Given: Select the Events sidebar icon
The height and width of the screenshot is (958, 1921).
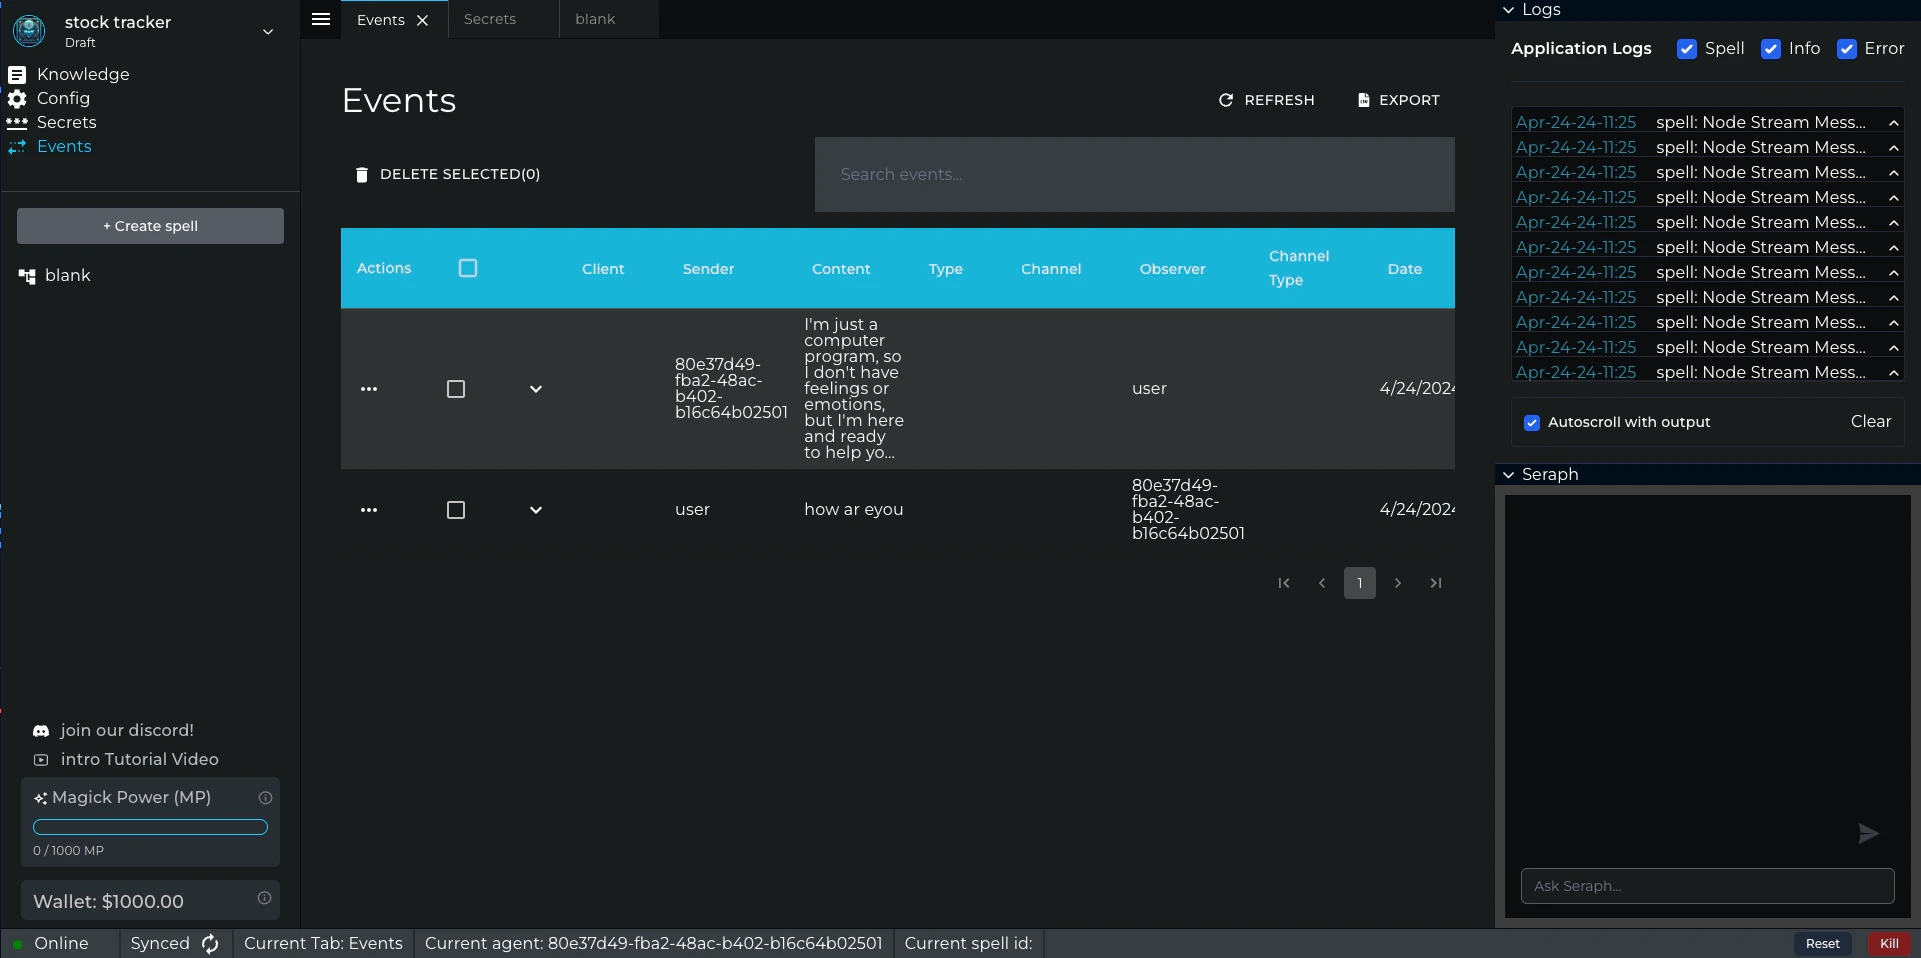Looking at the screenshot, I should 17,146.
